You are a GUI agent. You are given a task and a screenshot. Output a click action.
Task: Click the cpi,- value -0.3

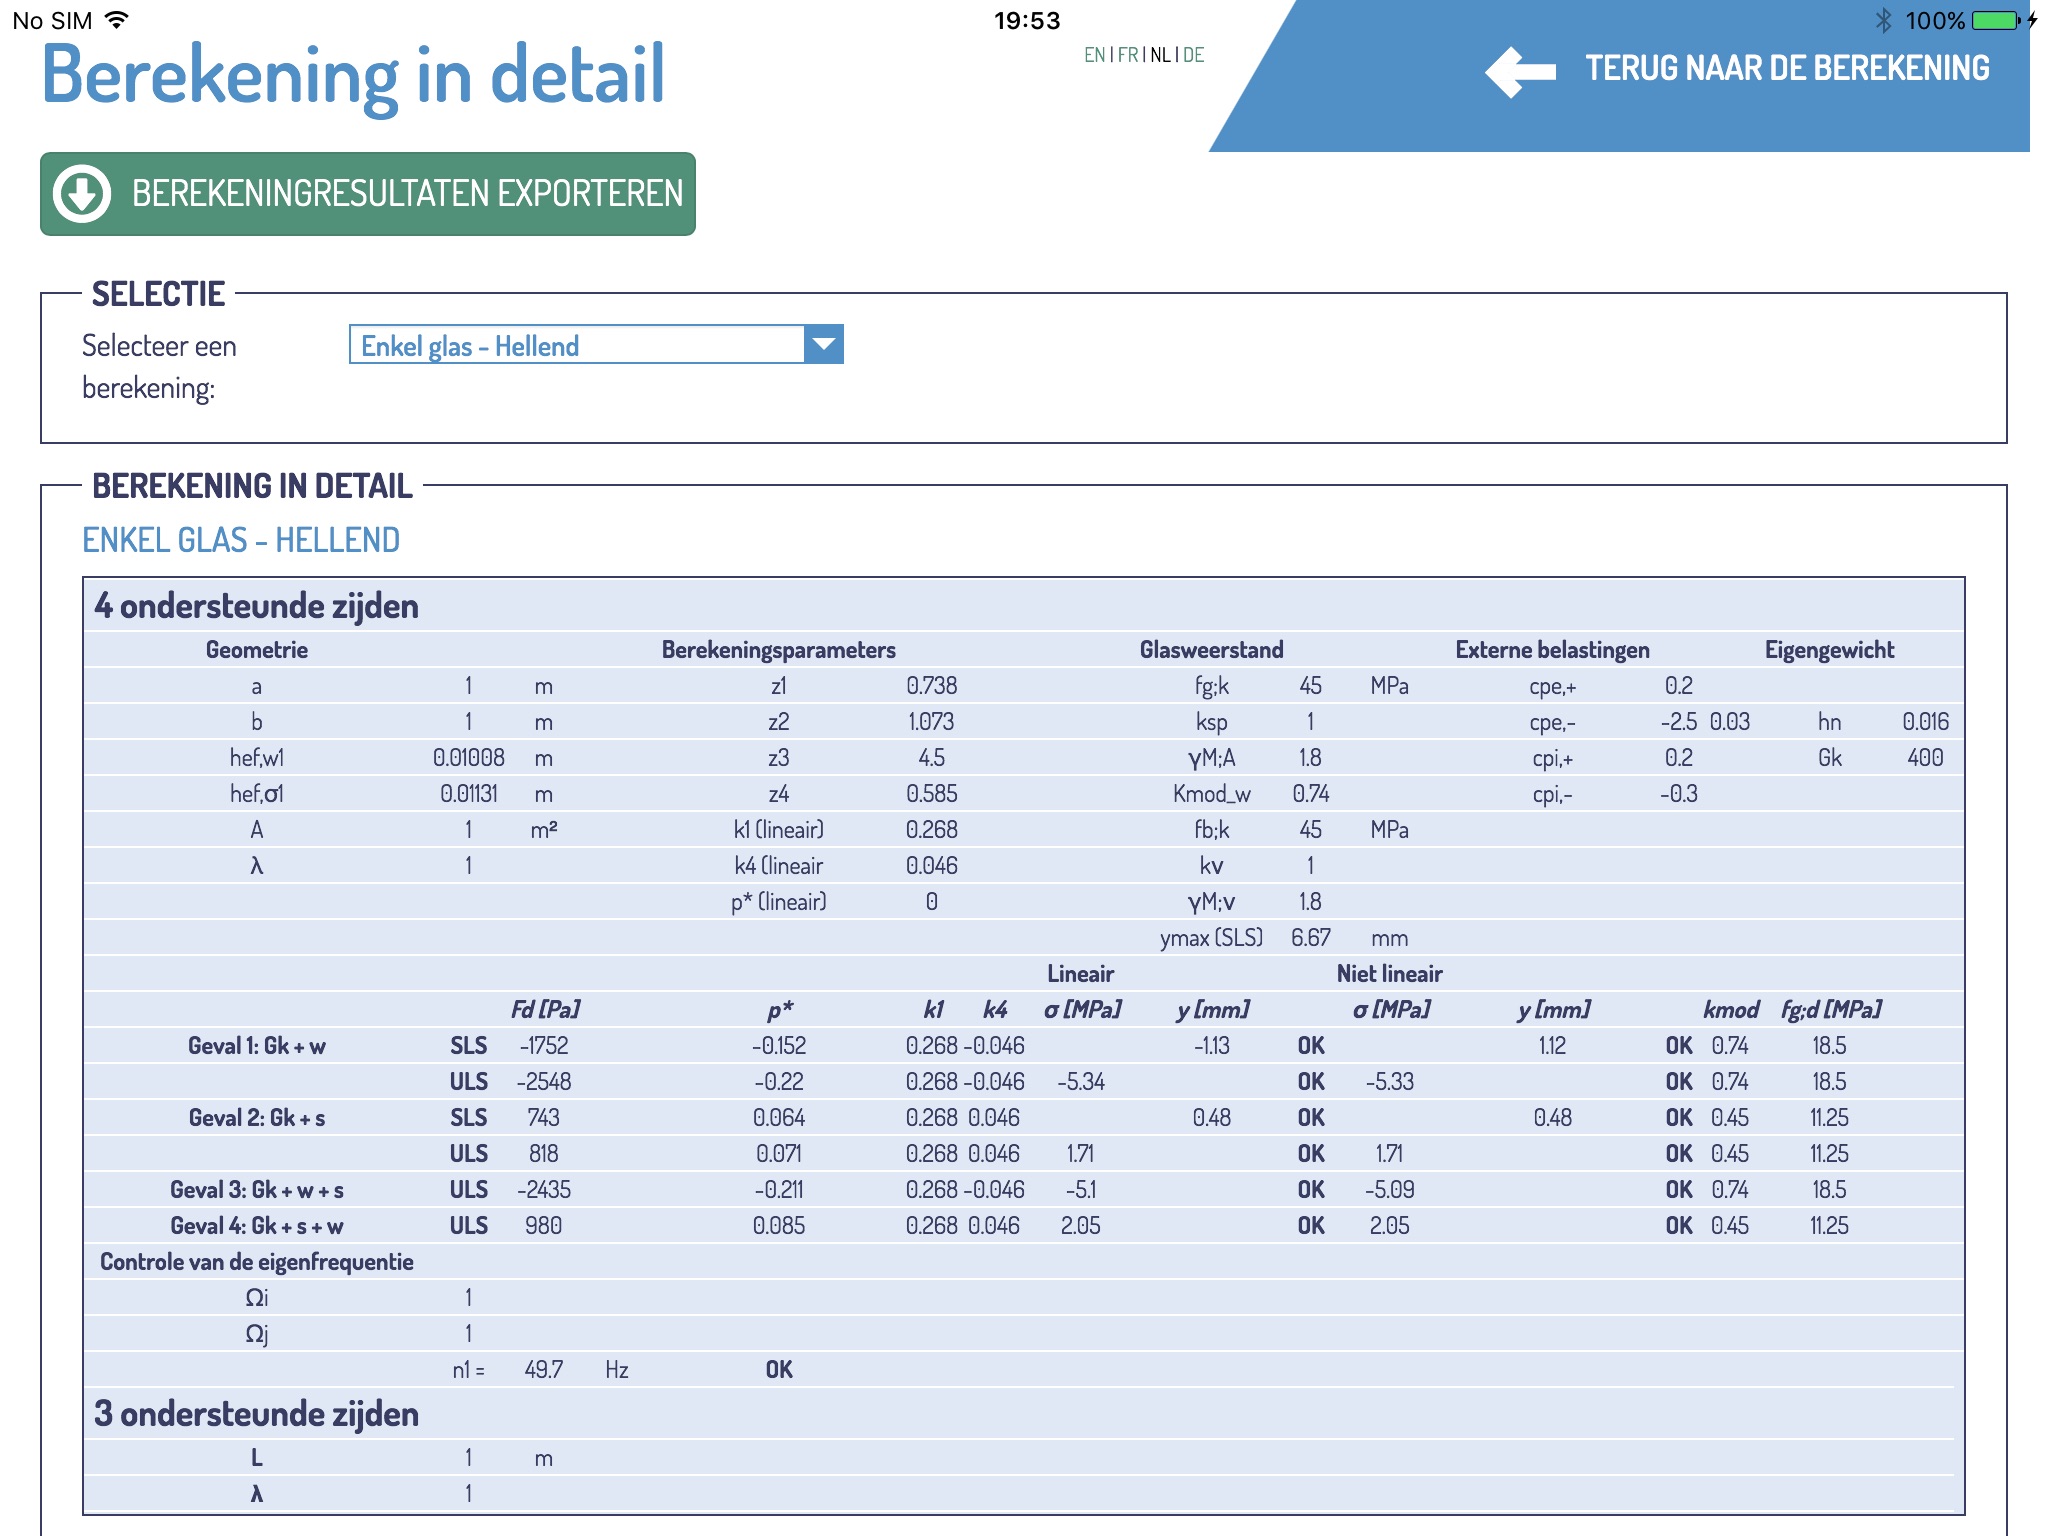click(x=1679, y=794)
